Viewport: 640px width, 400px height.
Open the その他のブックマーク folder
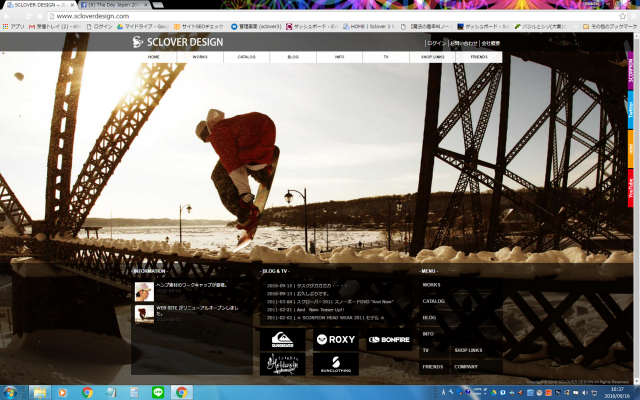610,27
